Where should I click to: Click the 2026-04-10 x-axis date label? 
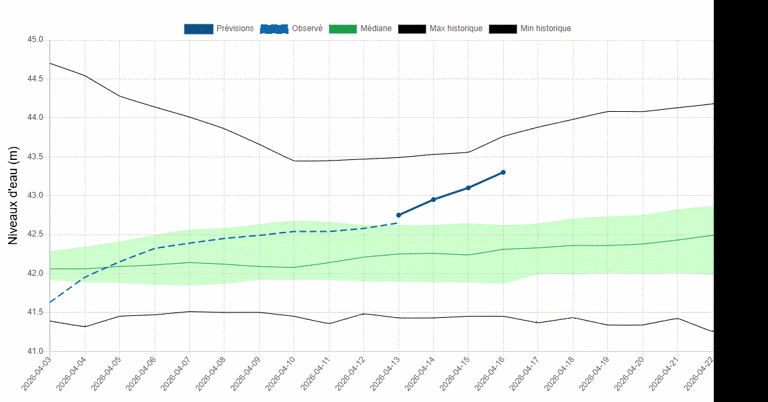282,377
